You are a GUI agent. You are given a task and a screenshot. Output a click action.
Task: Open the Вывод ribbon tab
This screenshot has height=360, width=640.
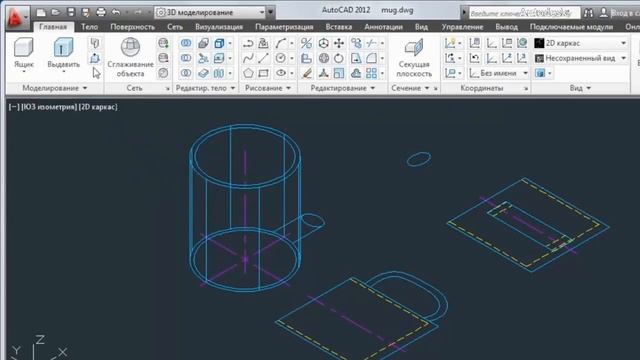(x=507, y=27)
